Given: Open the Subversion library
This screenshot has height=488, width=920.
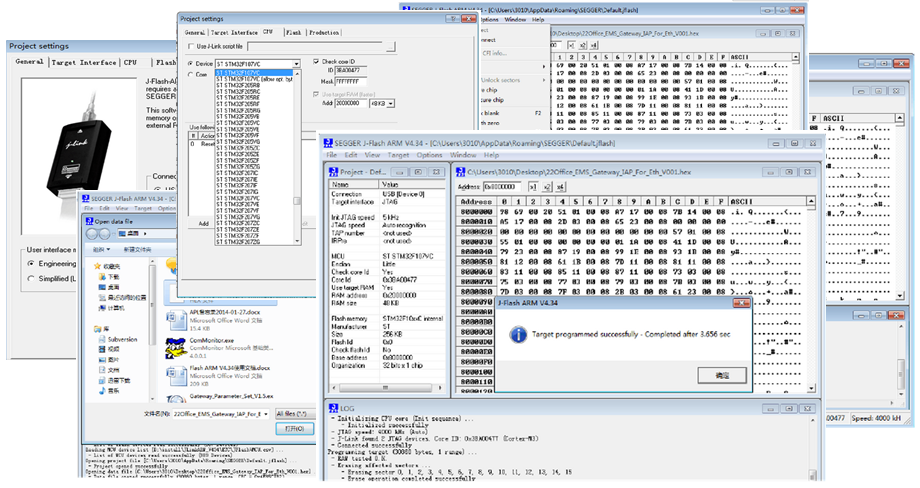Looking at the screenshot, I should coord(118,339).
